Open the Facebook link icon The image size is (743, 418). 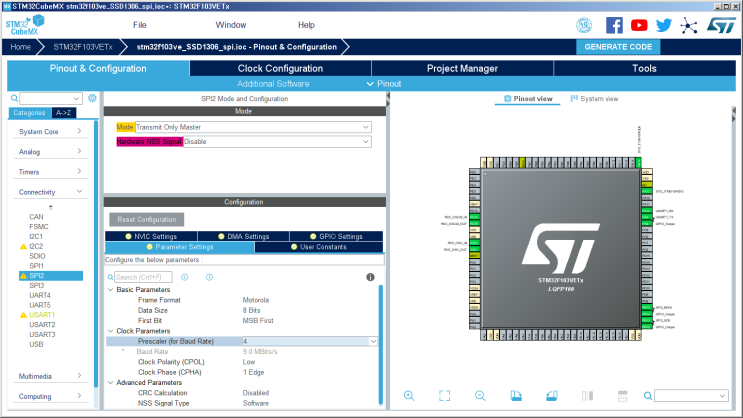[x=614, y=25]
